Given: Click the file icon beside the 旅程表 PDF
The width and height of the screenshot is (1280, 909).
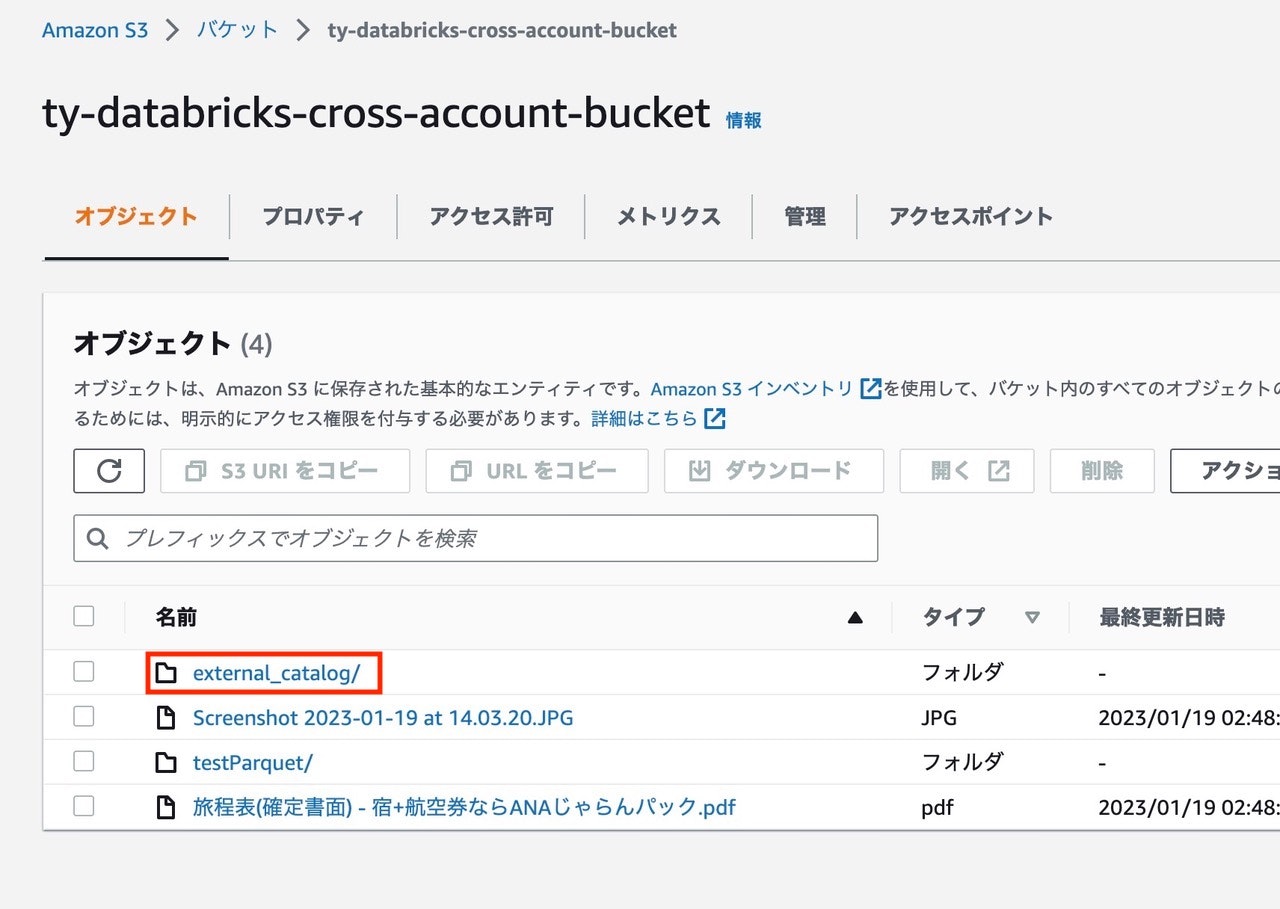Looking at the screenshot, I should [166, 807].
